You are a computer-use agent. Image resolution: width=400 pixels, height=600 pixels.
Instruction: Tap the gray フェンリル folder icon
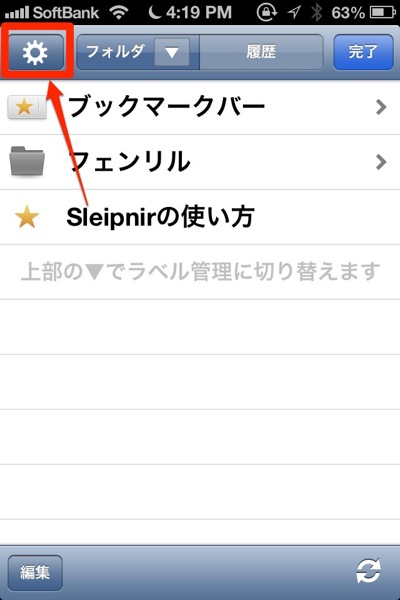tap(27, 161)
